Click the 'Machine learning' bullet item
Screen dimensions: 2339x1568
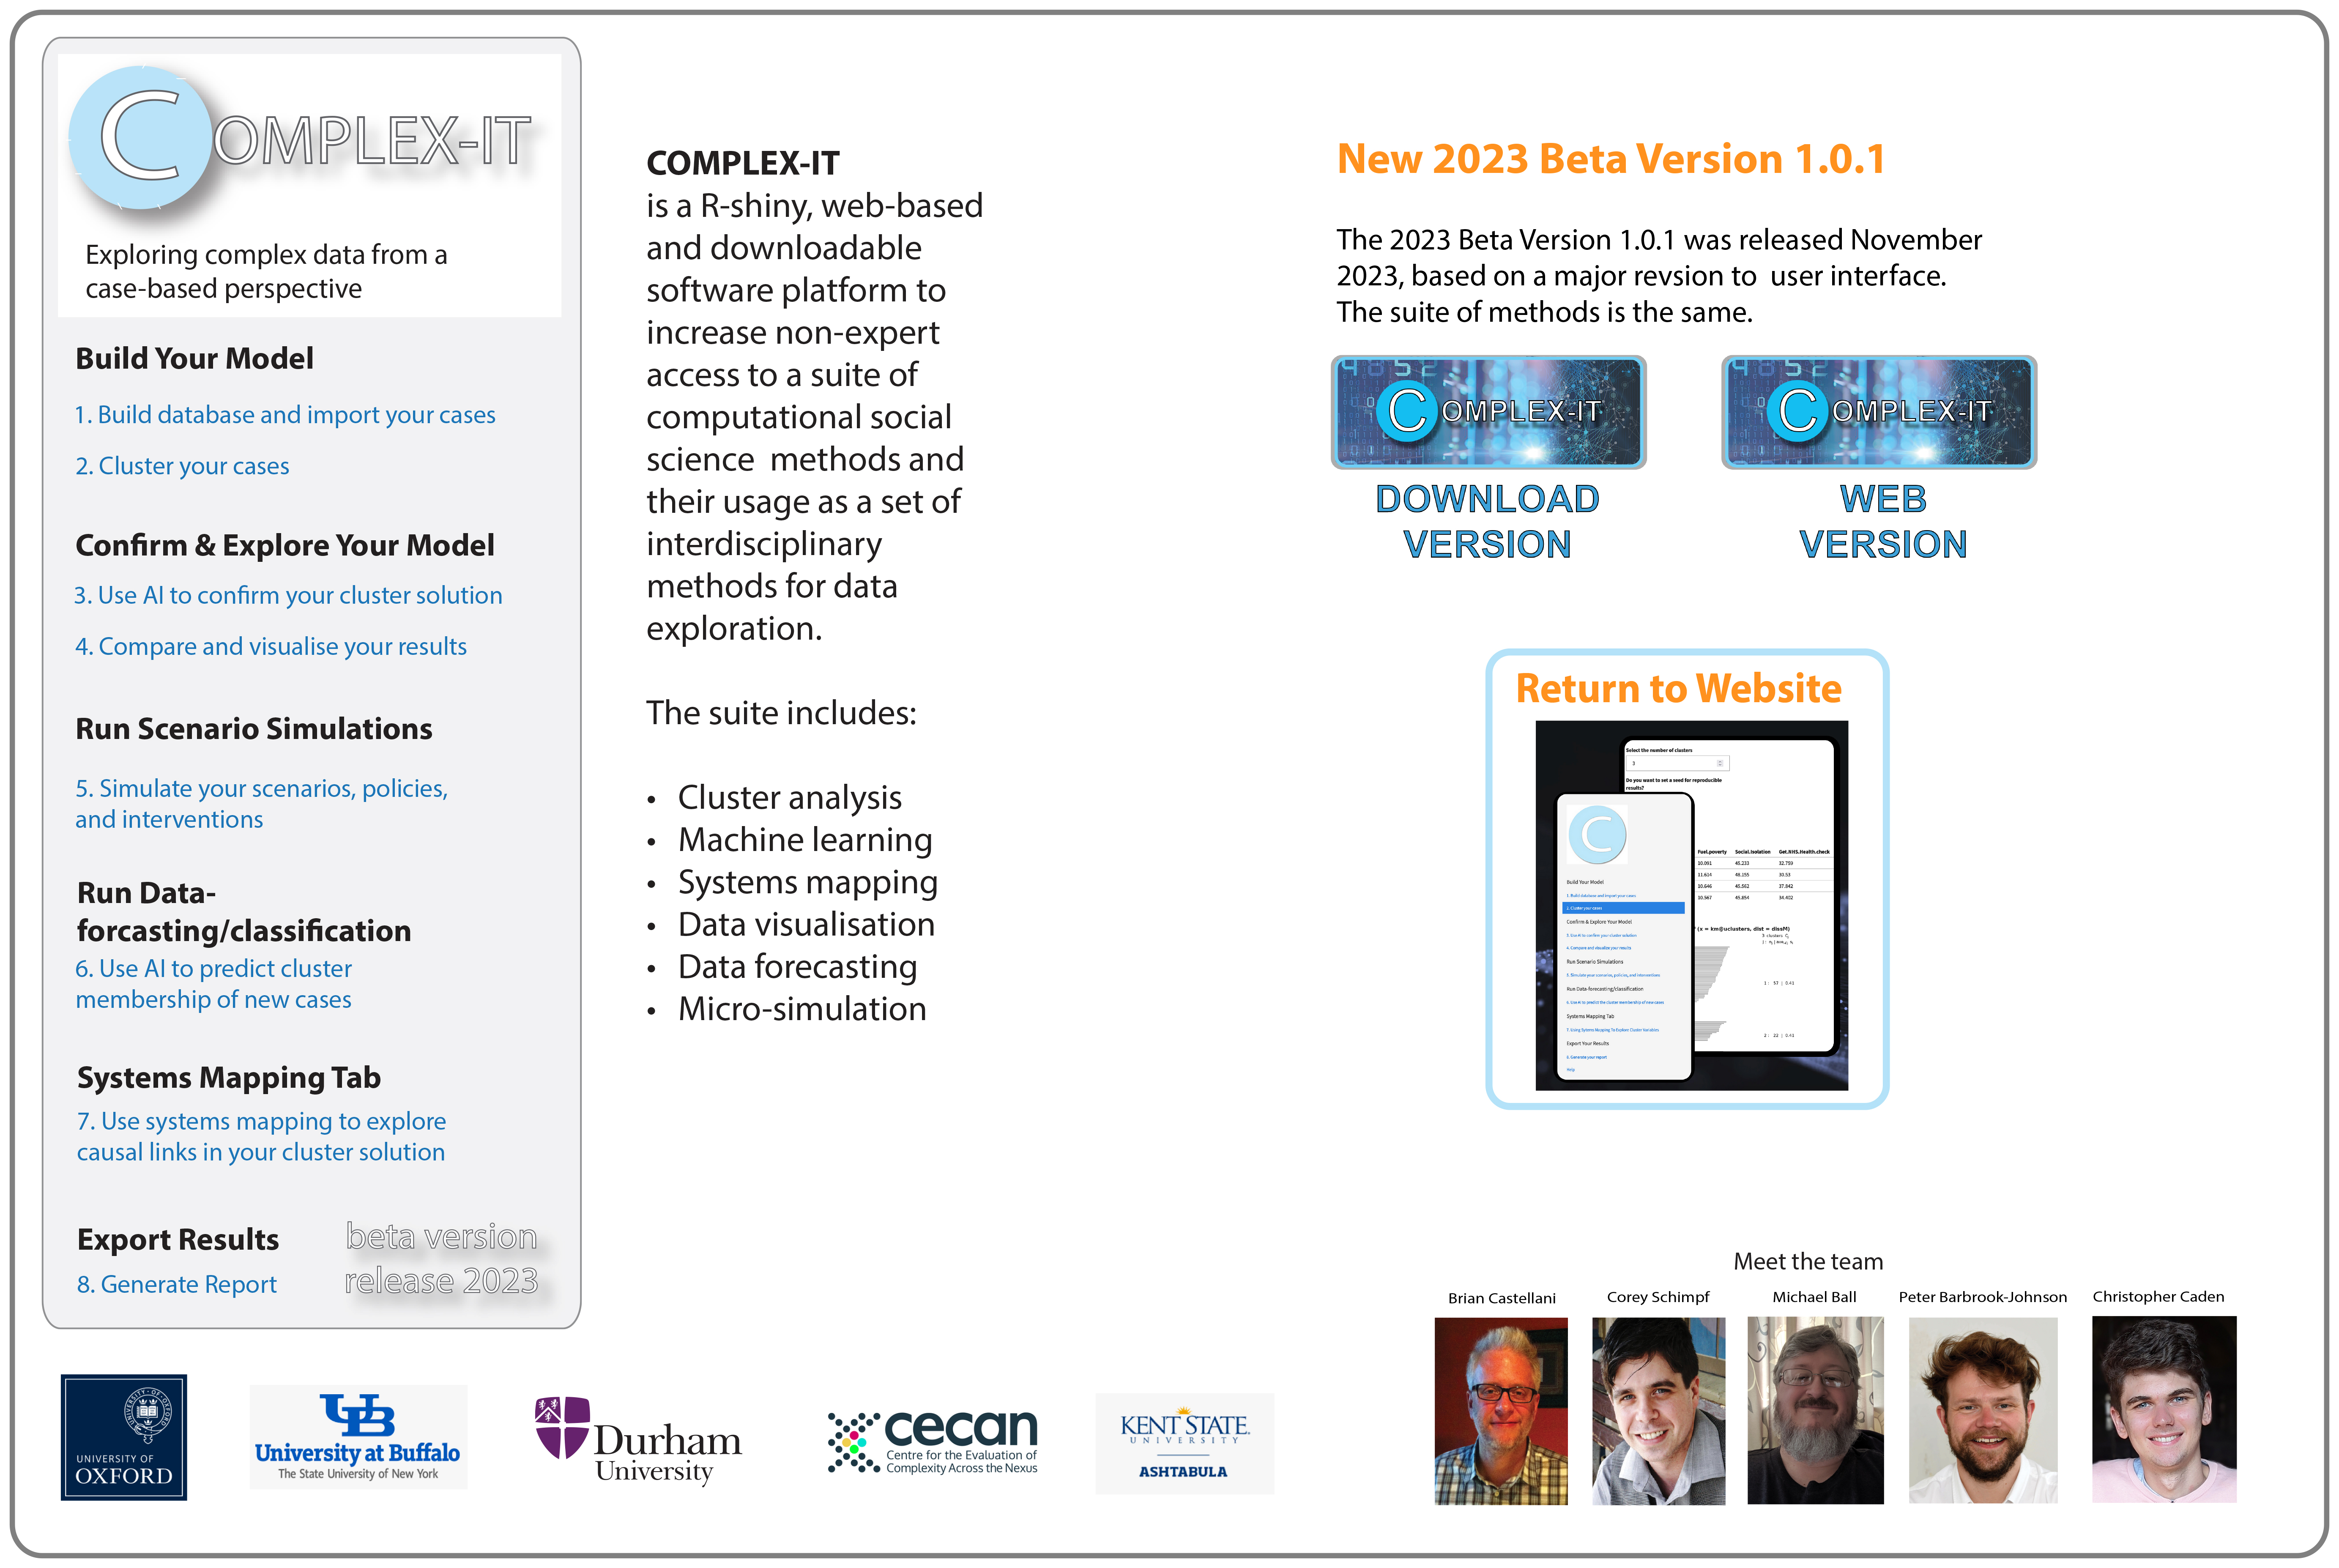pyautogui.click(x=805, y=840)
